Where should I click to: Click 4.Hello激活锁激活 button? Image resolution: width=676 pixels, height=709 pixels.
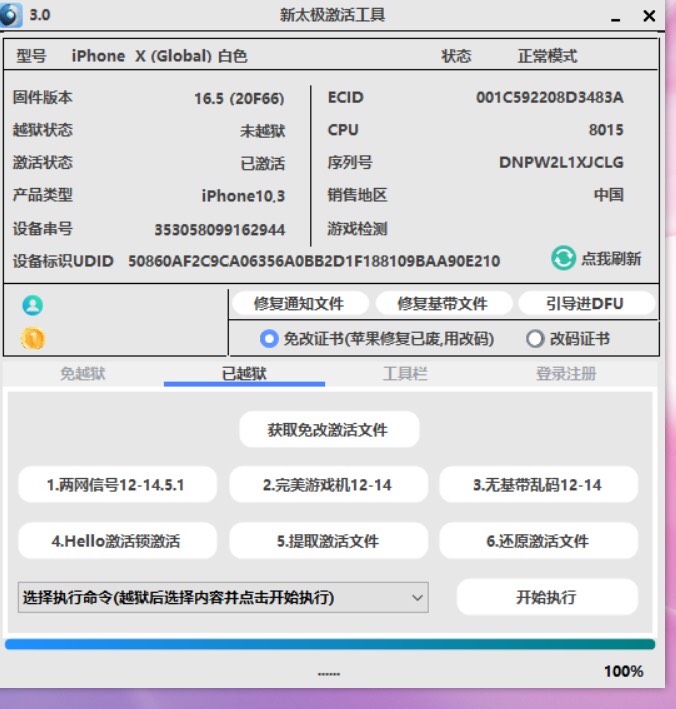pyautogui.click(x=117, y=541)
